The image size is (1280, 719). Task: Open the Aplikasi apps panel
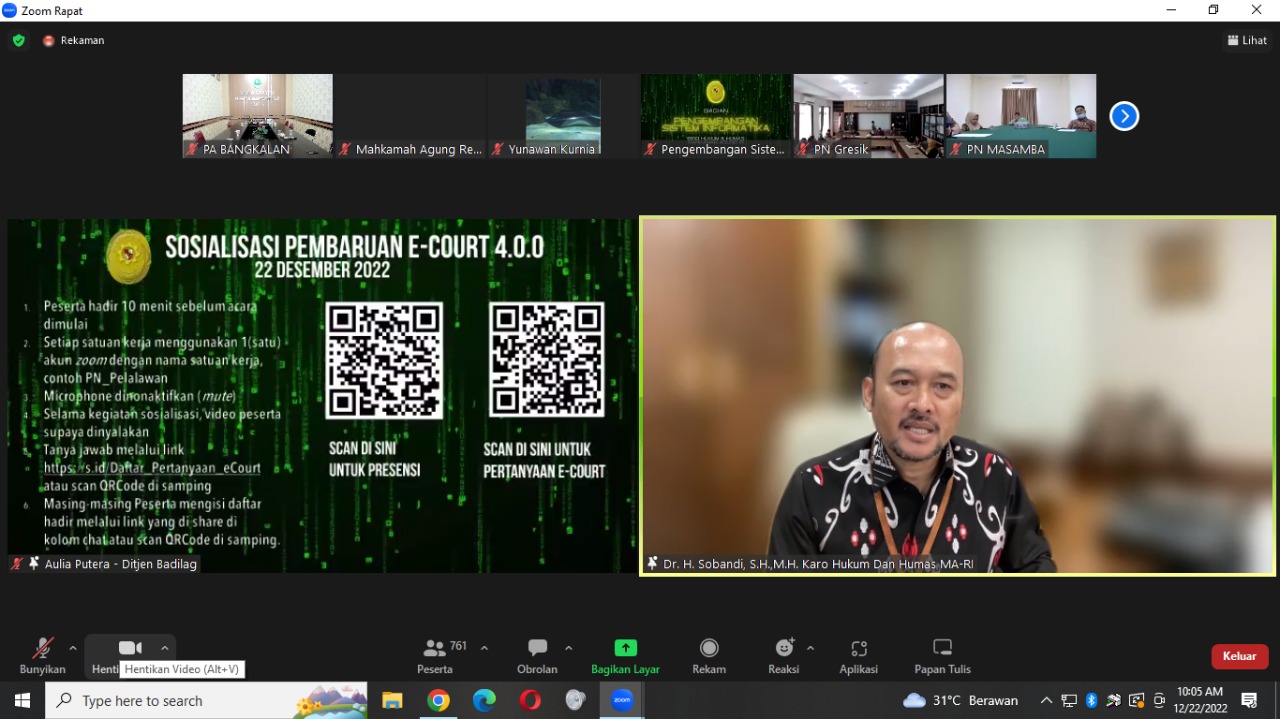(x=858, y=656)
